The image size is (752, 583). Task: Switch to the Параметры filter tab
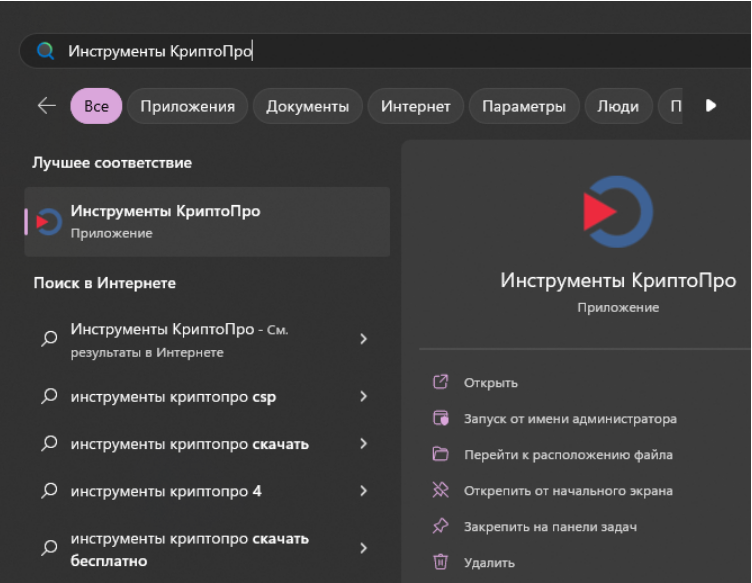pos(524,106)
